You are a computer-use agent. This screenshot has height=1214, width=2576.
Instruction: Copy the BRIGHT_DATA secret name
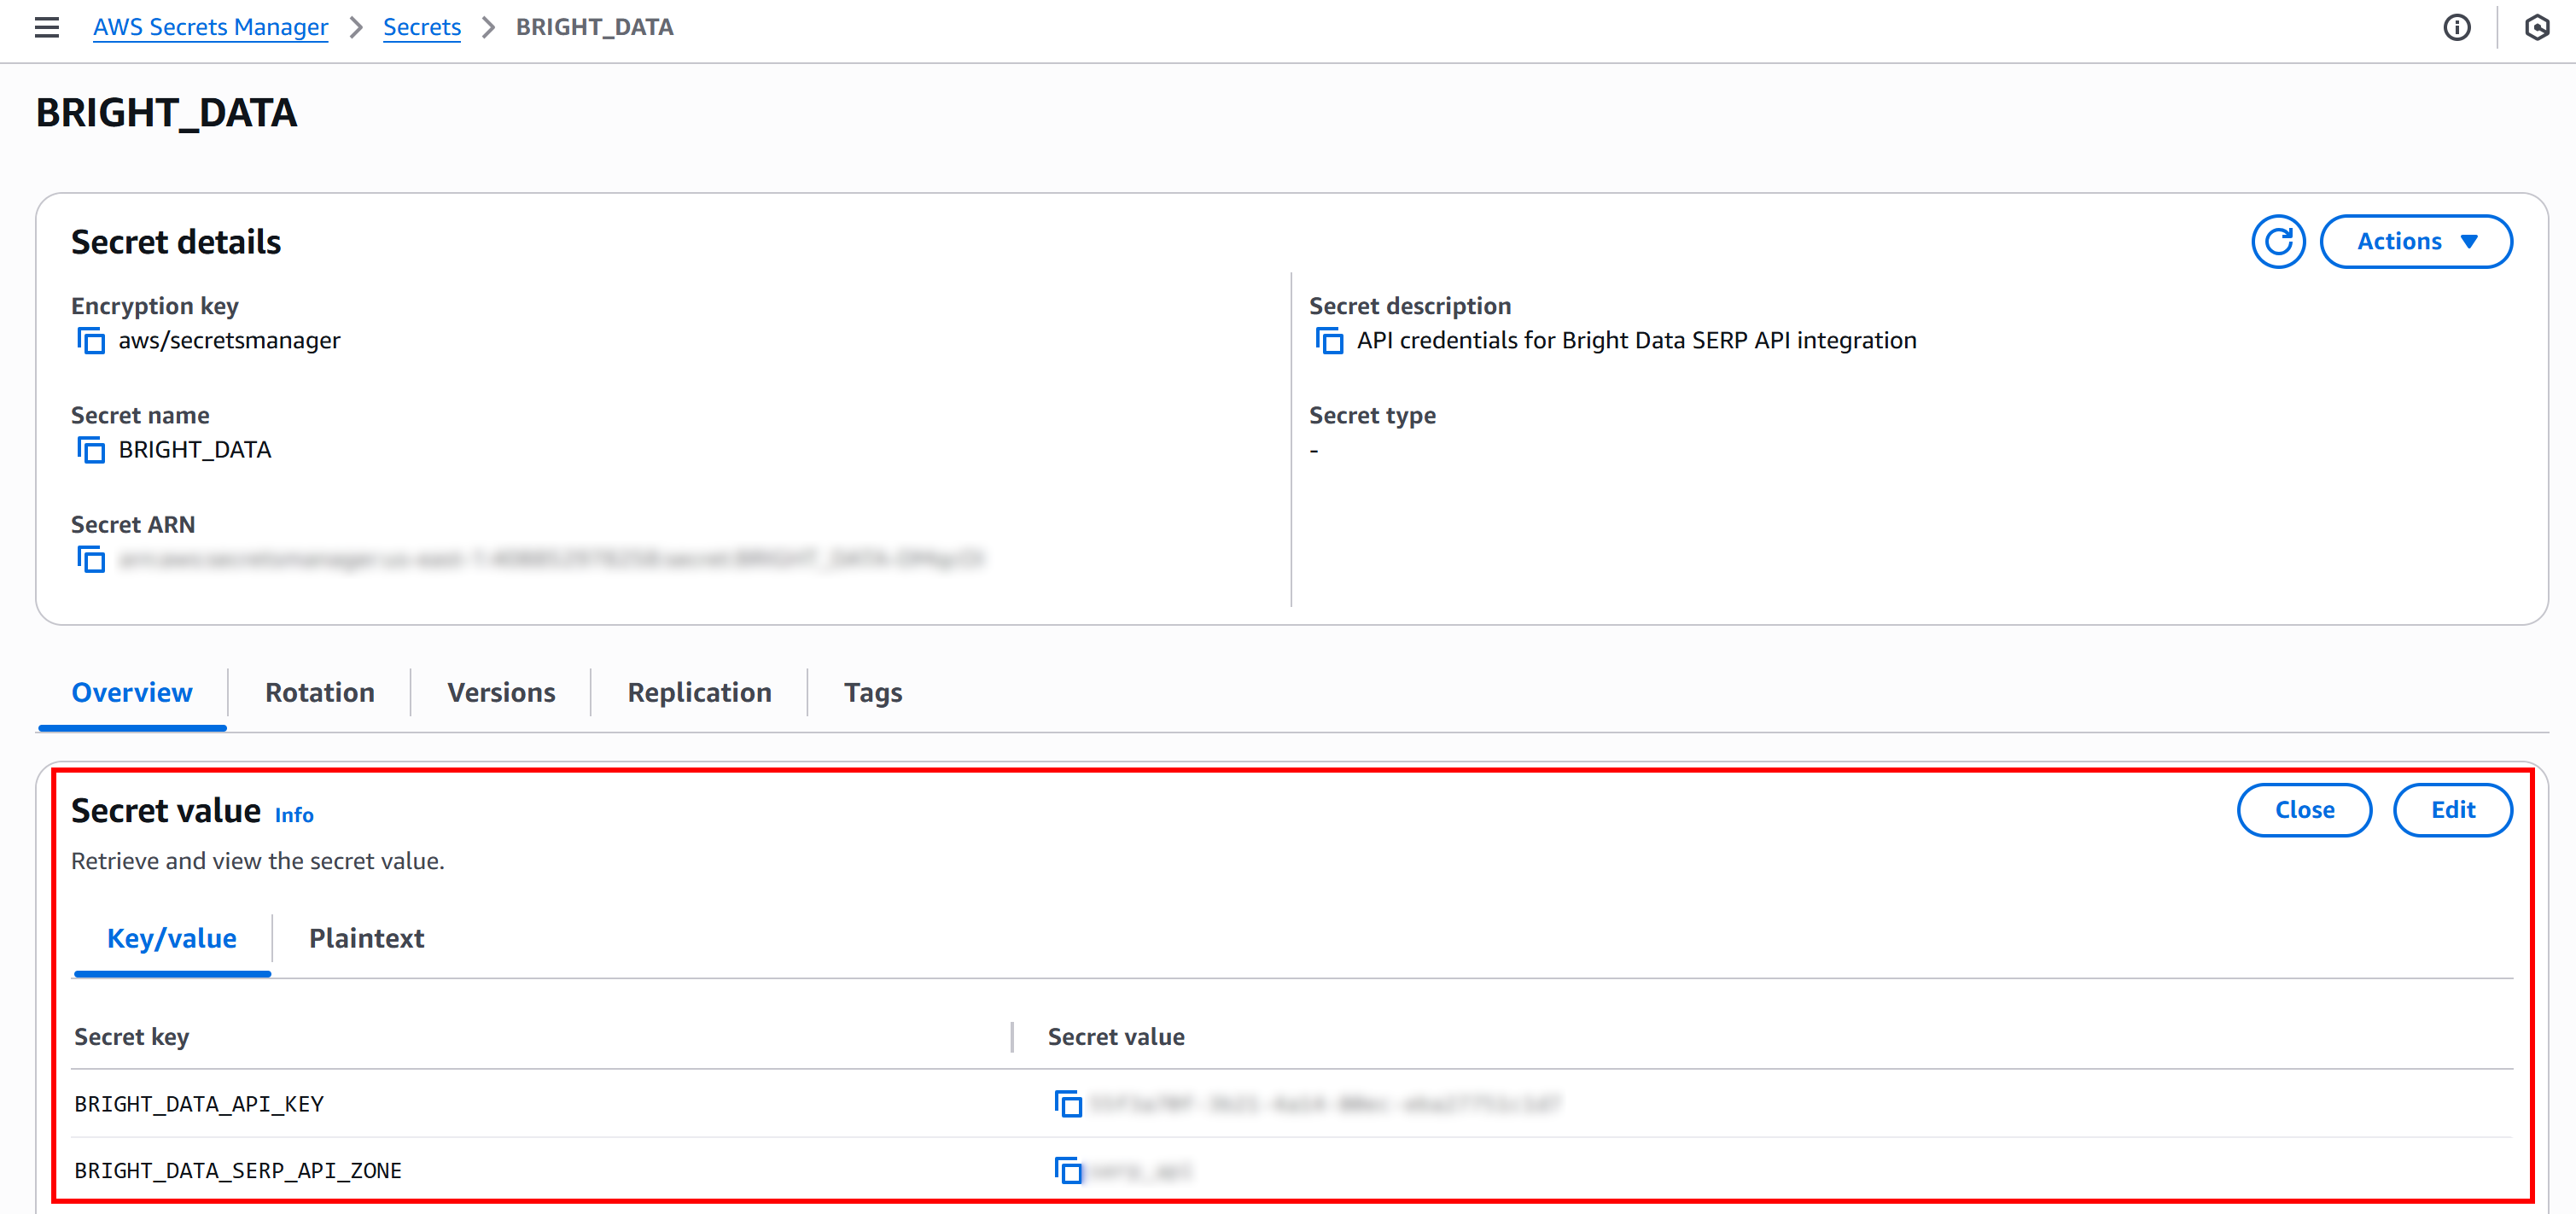(91, 450)
